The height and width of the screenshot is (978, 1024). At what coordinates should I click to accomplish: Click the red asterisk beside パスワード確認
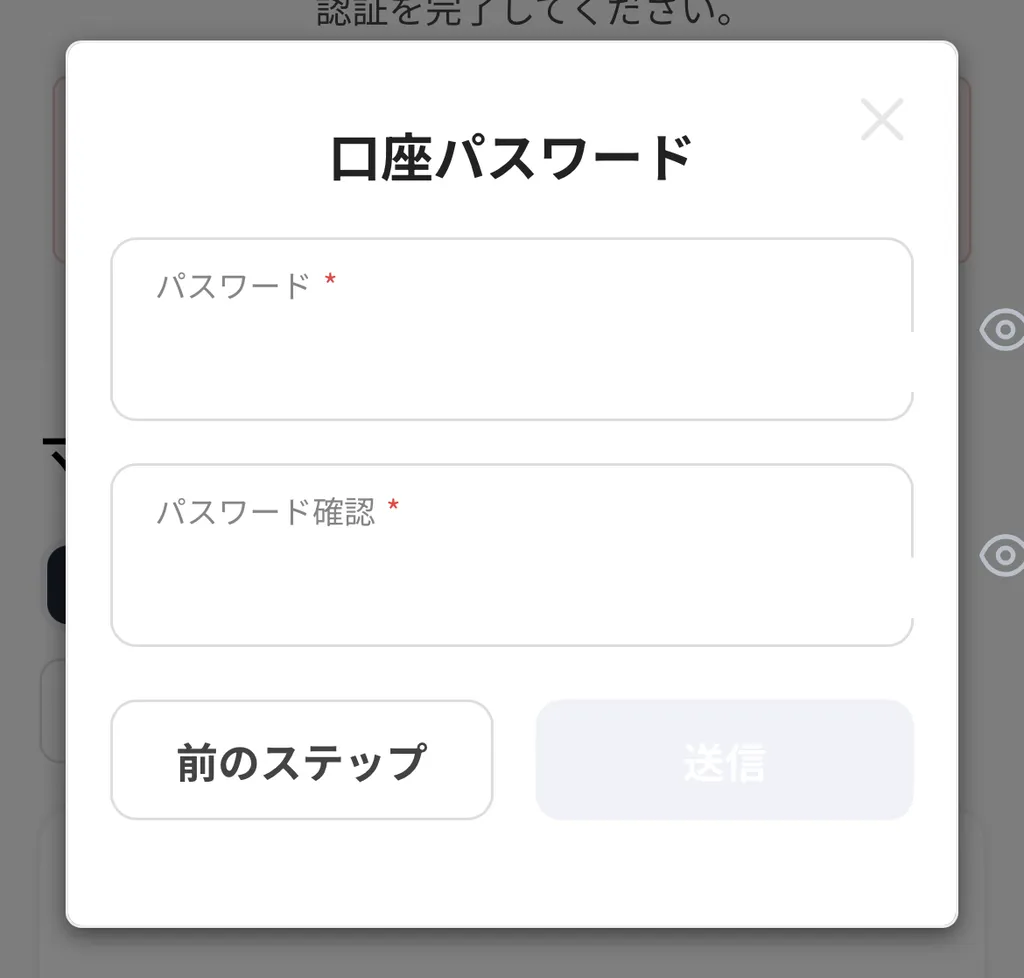393,509
